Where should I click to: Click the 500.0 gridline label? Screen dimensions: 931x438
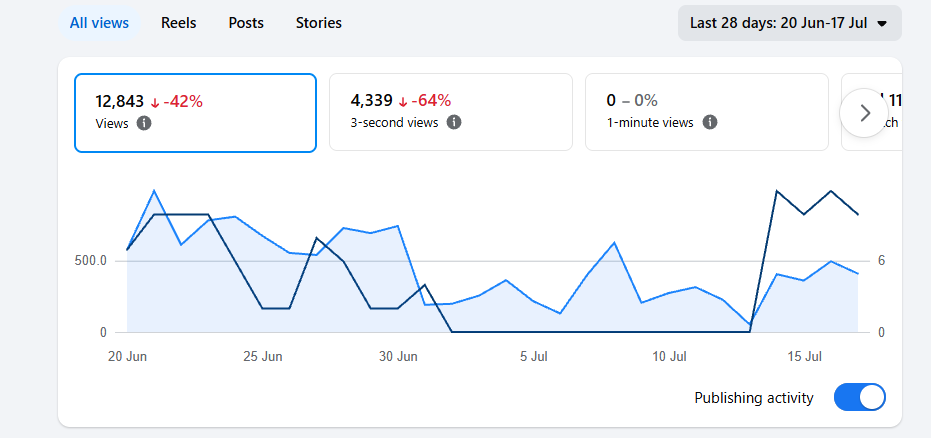(90, 261)
